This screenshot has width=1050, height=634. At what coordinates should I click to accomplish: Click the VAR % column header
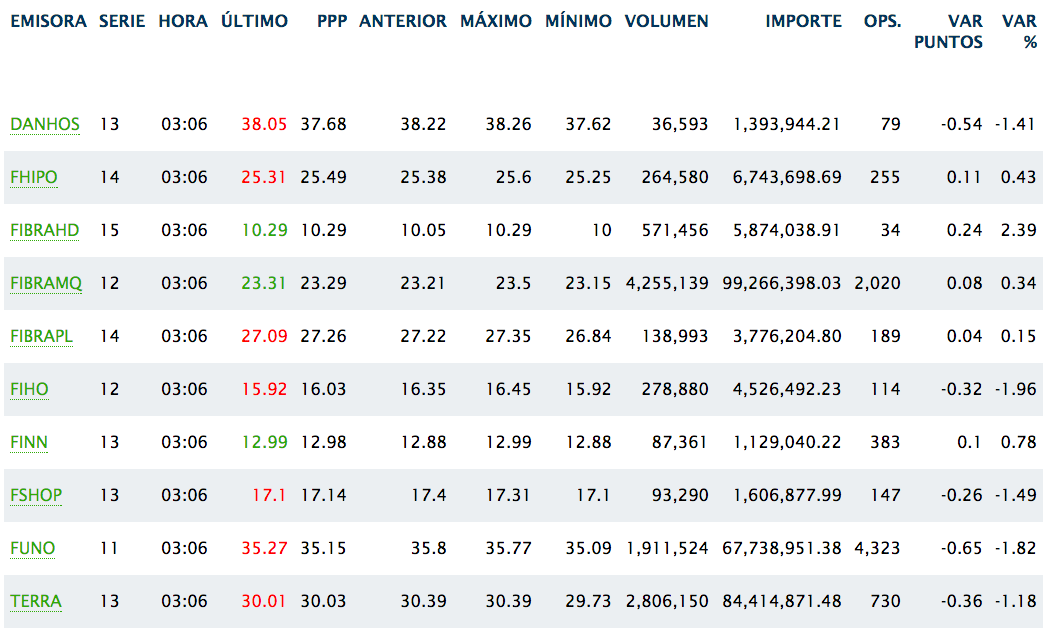(1019, 31)
